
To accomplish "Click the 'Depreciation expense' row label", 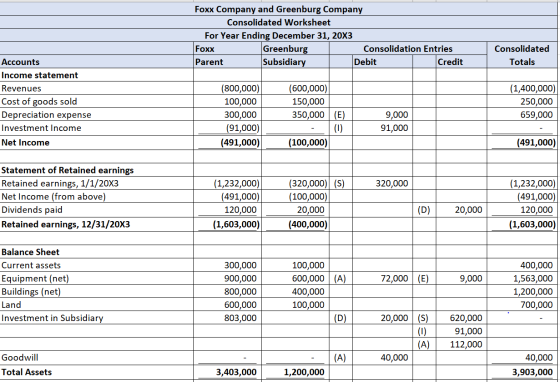I will tap(46, 115).
